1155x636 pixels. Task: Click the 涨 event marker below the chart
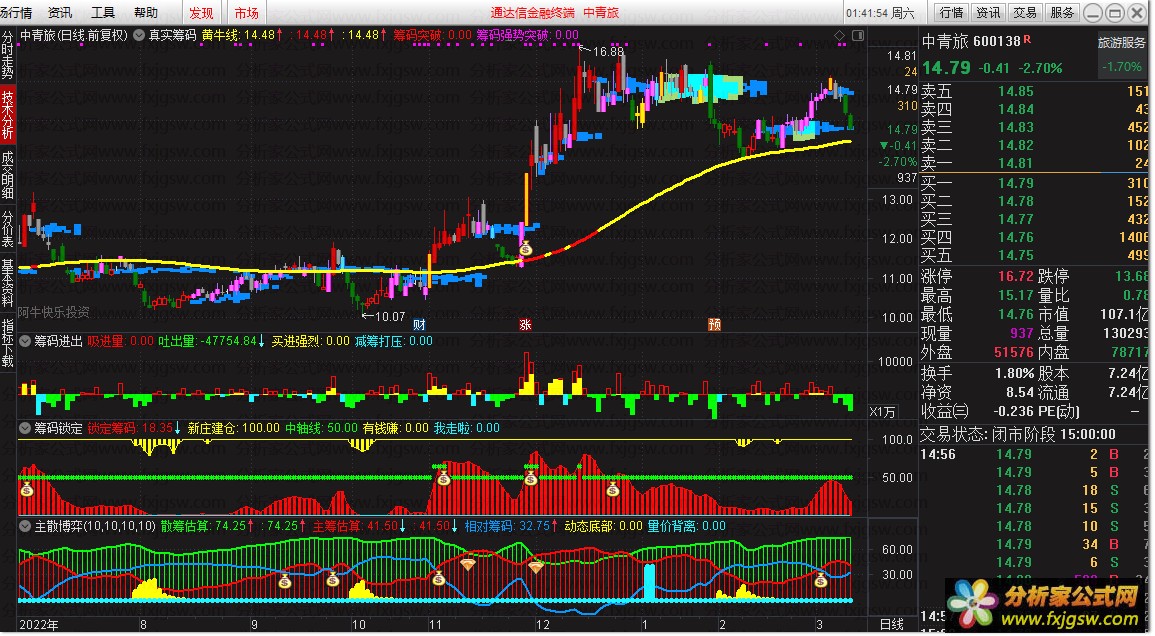(525, 324)
